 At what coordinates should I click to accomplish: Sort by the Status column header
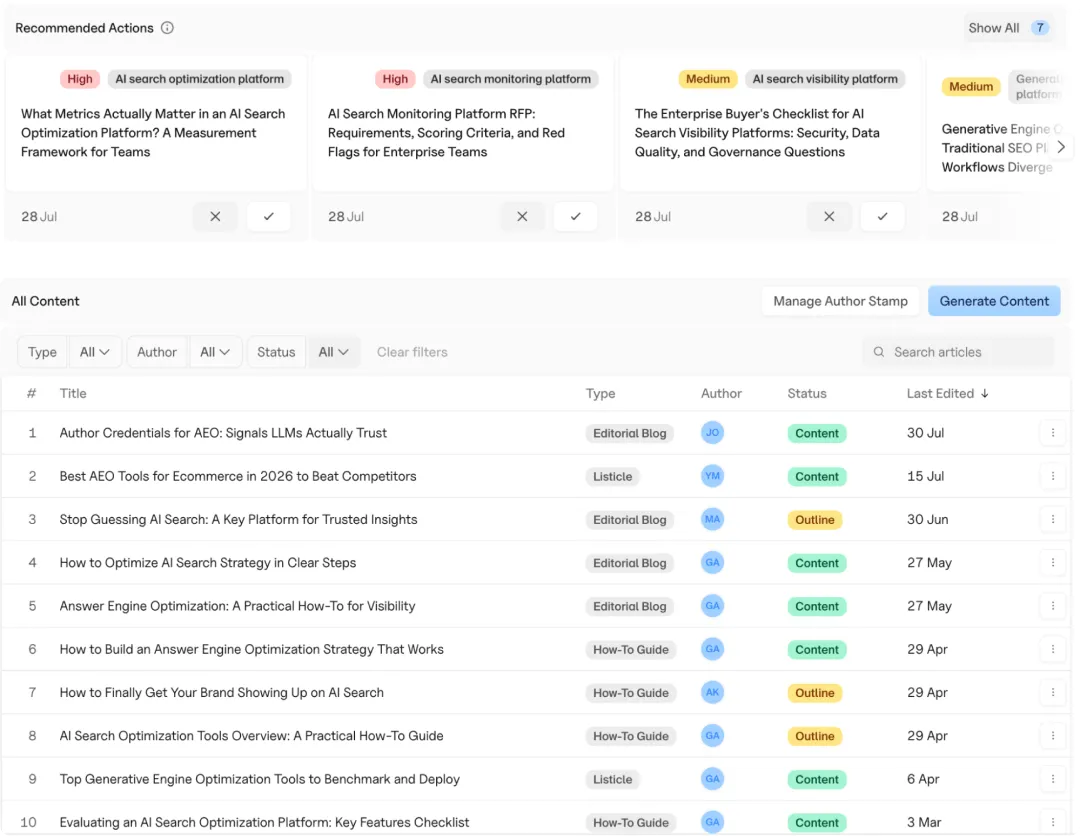807,393
